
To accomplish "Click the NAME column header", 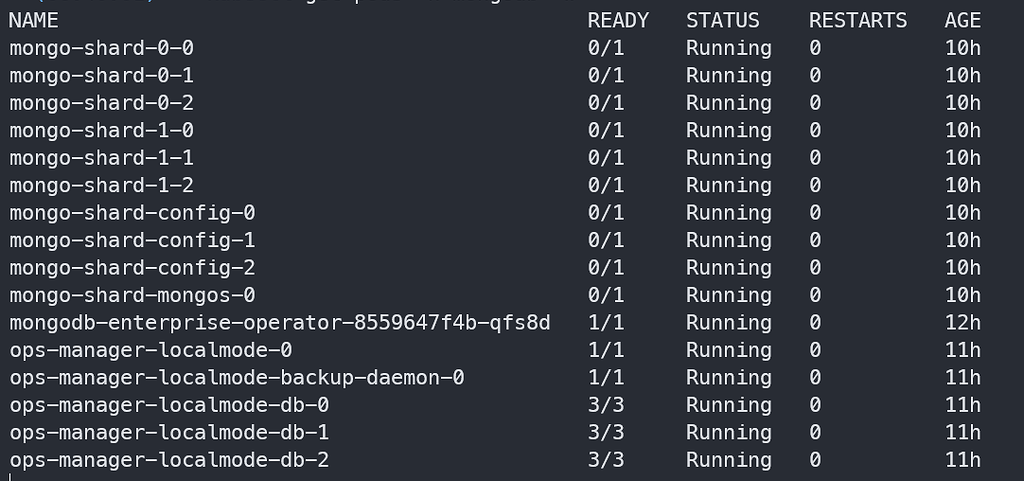I will coord(34,20).
